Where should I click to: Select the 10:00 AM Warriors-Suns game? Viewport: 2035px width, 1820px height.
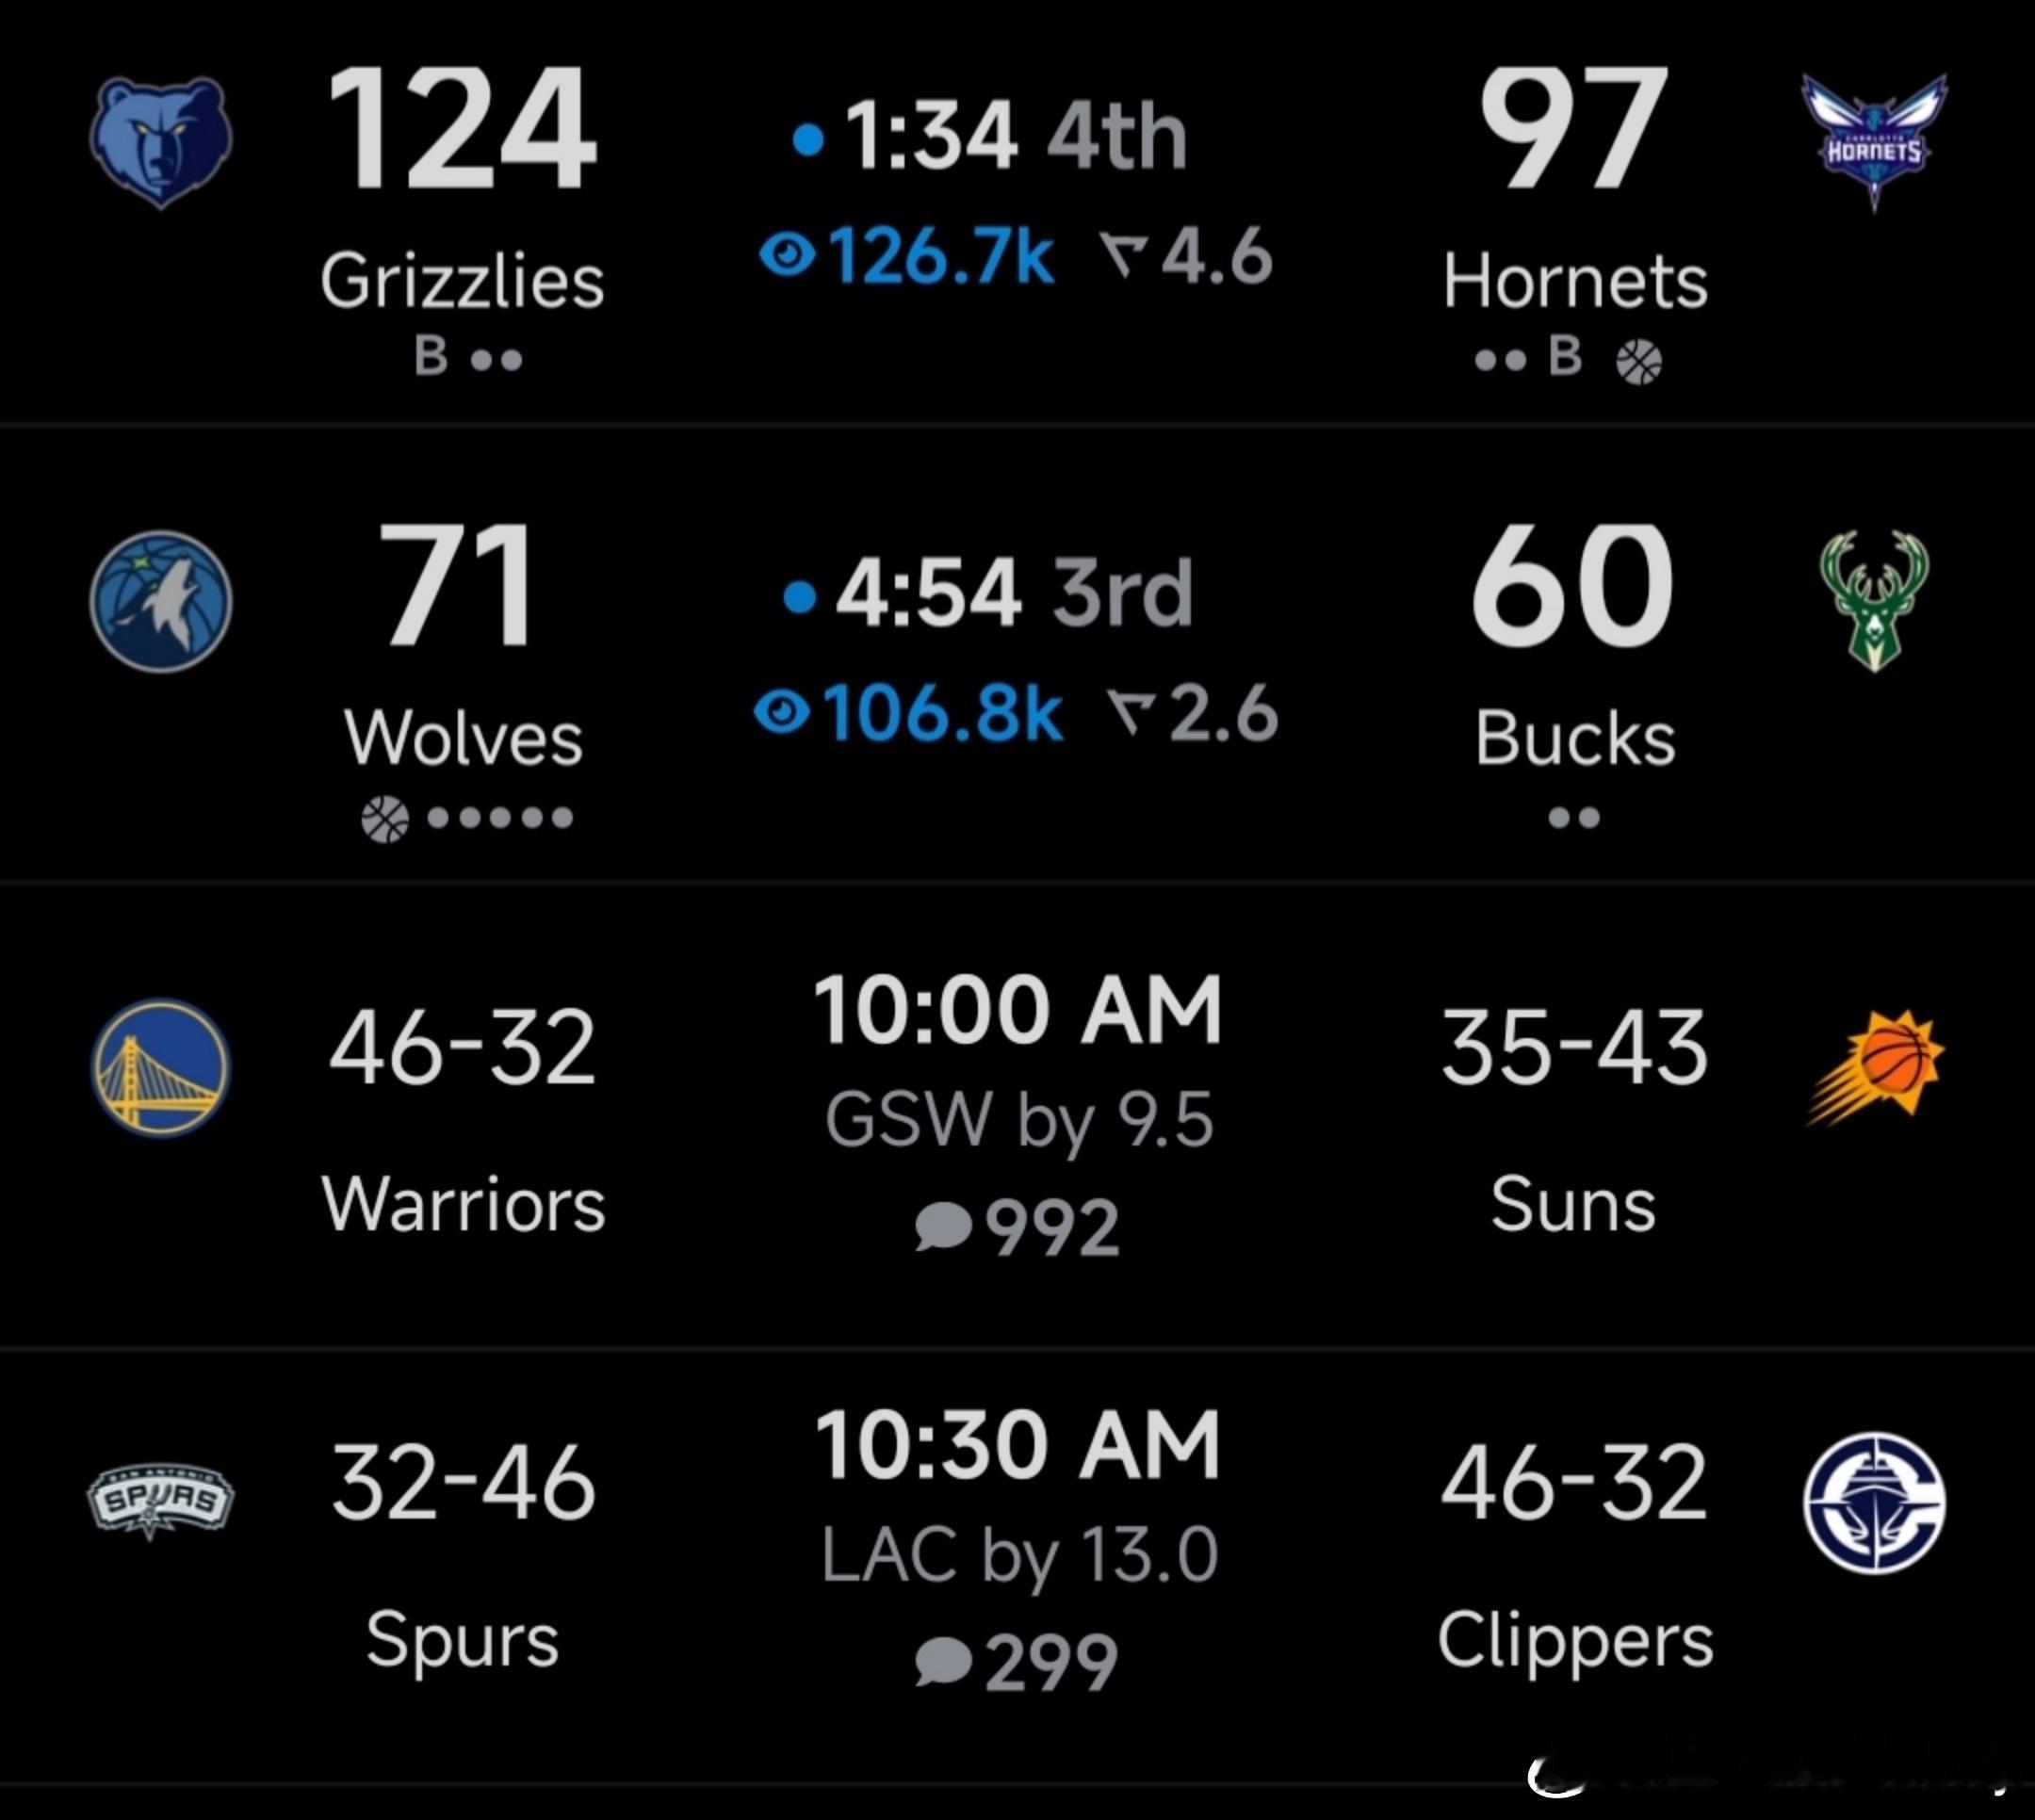[1017, 1115]
